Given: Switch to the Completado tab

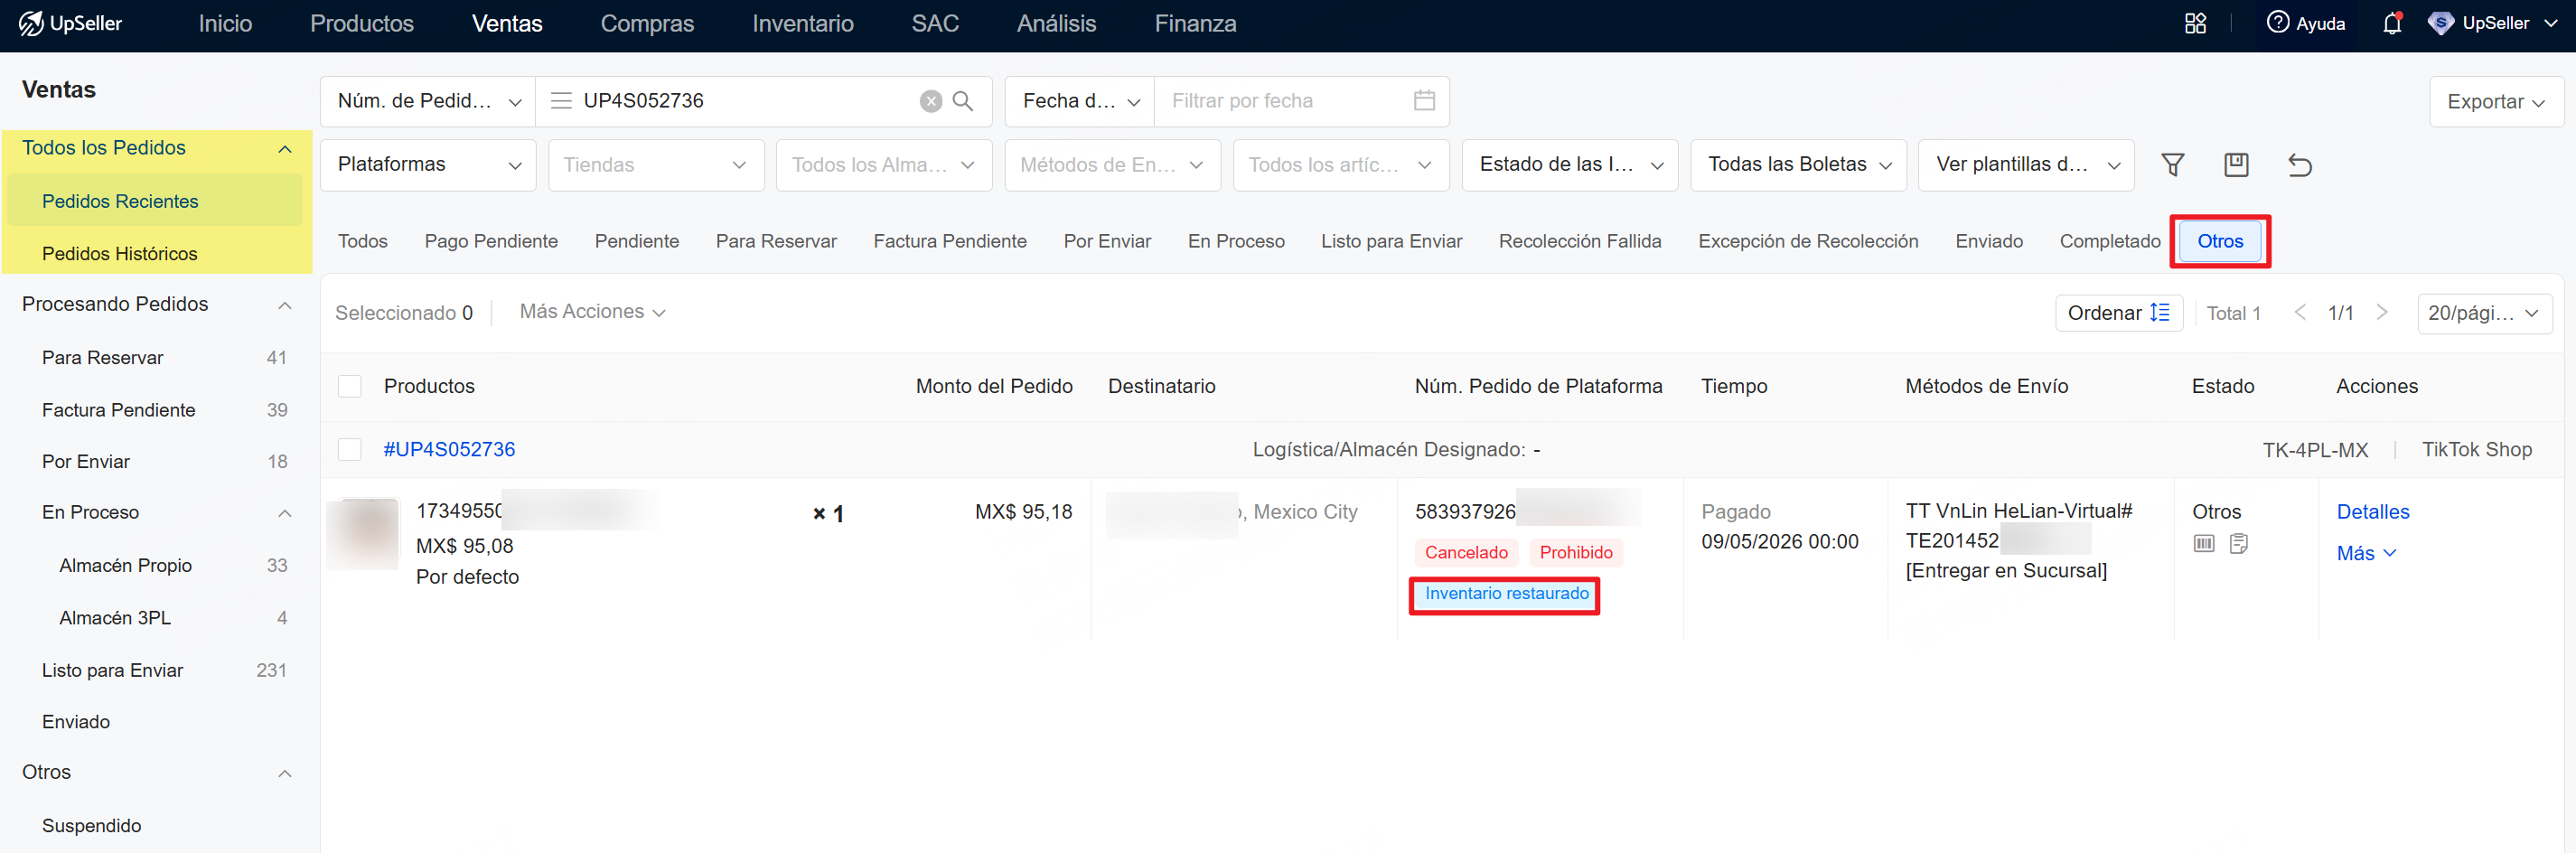Looking at the screenshot, I should coord(2110,241).
